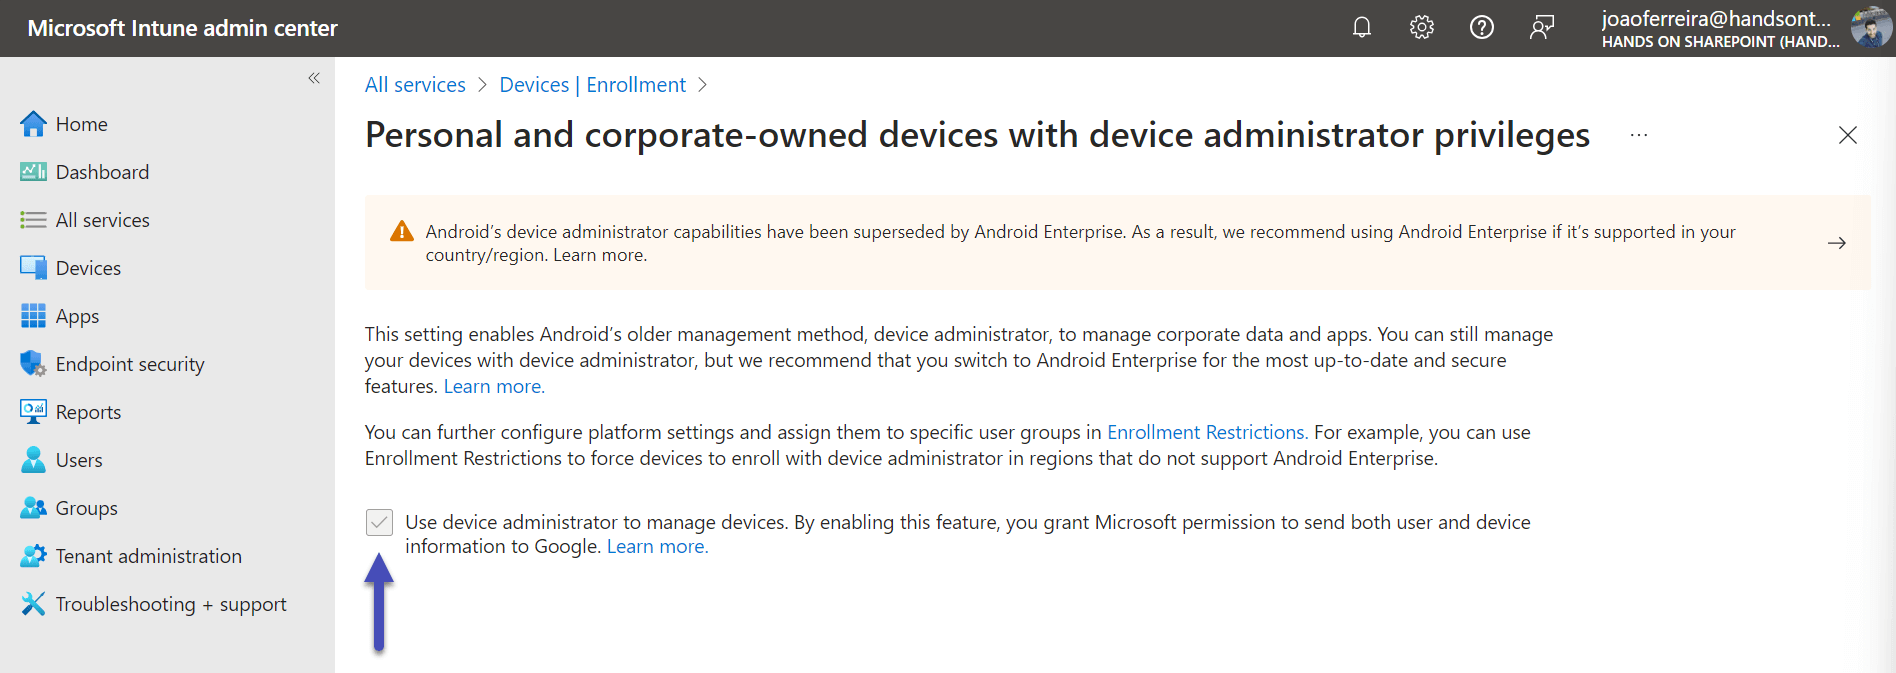This screenshot has height=673, width=1896.
Task: Open portal settings gear icon
Action: [x=1421, y=28]
